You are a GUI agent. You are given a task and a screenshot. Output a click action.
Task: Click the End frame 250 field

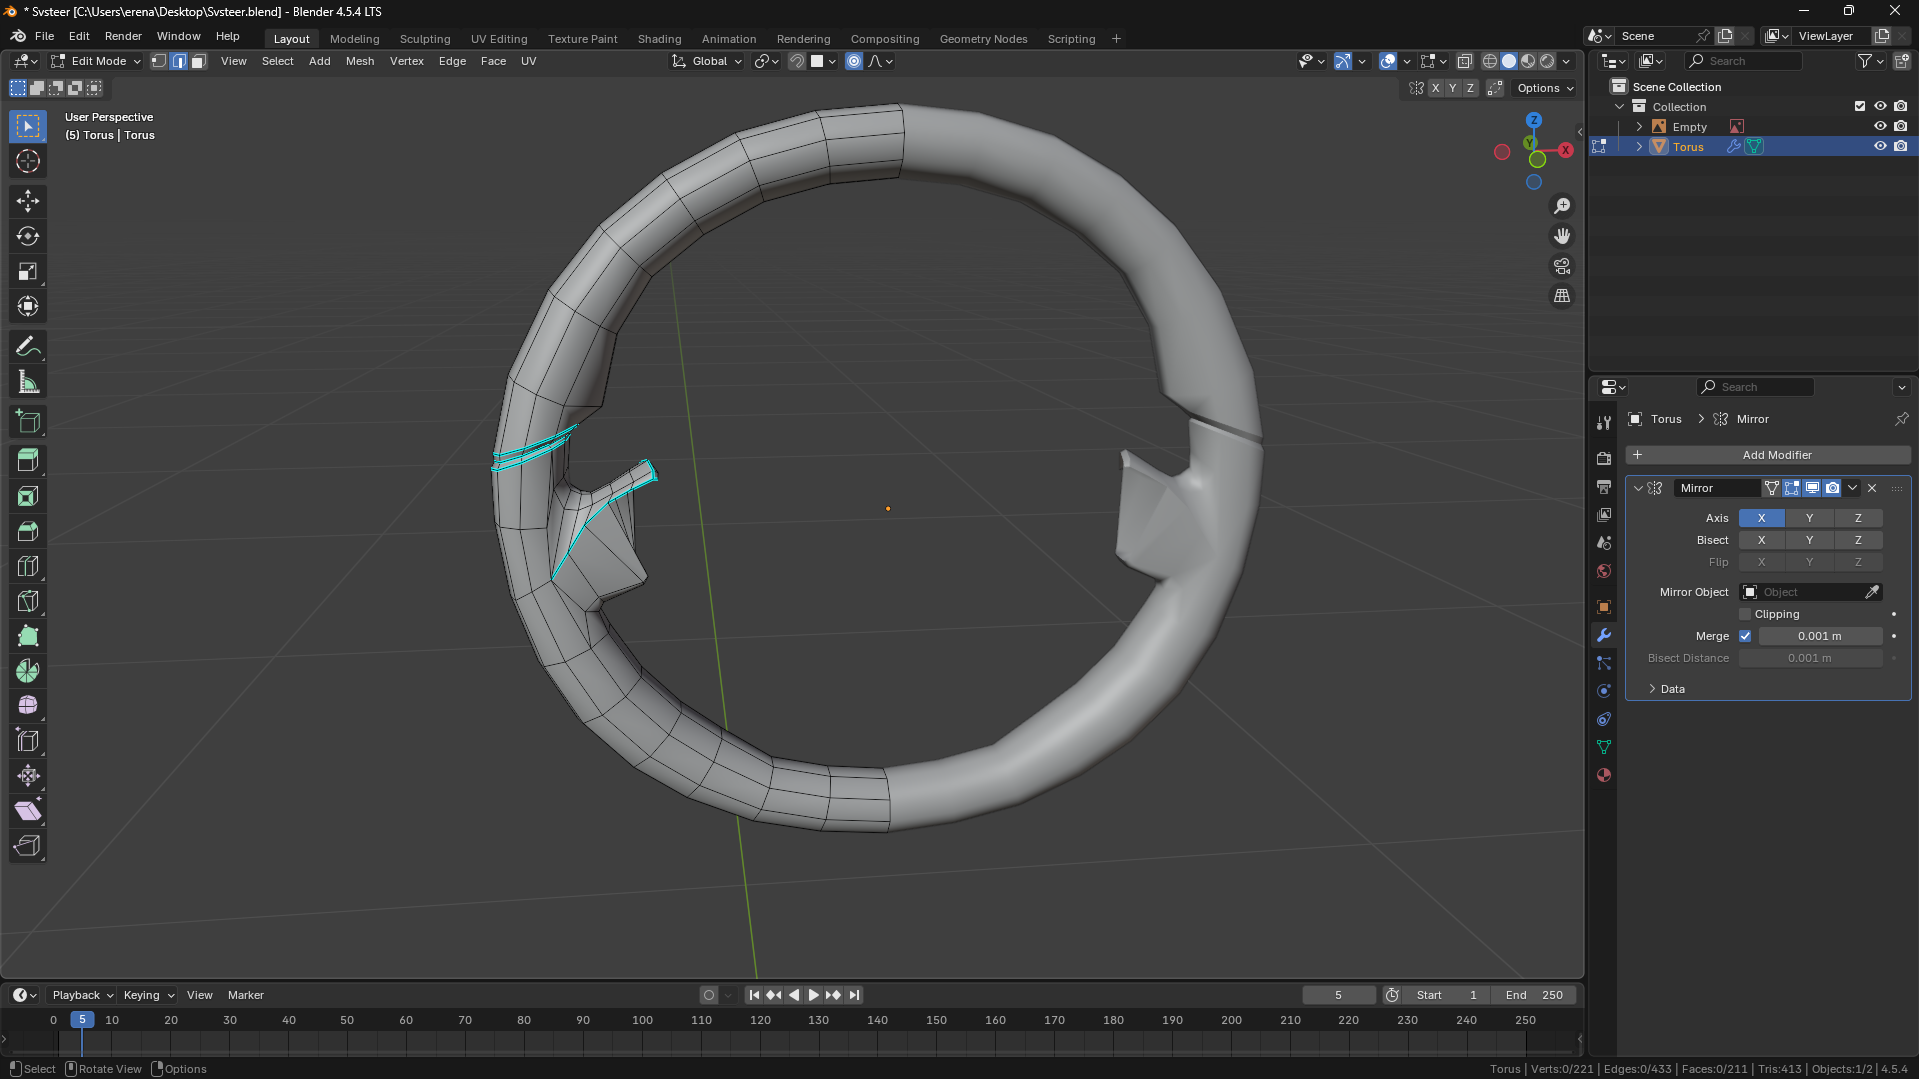[x=1534, y=995]
